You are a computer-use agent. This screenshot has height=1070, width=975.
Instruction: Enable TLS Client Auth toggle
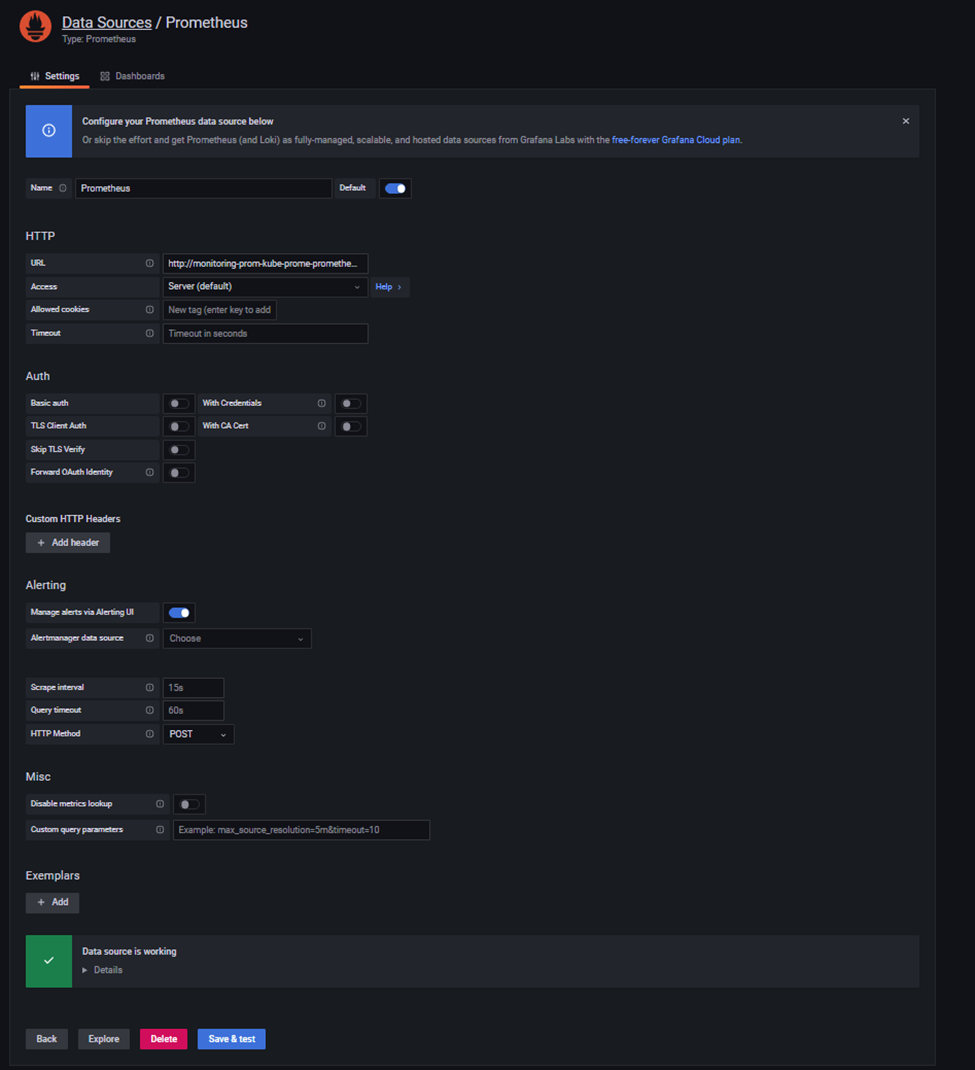179,426
